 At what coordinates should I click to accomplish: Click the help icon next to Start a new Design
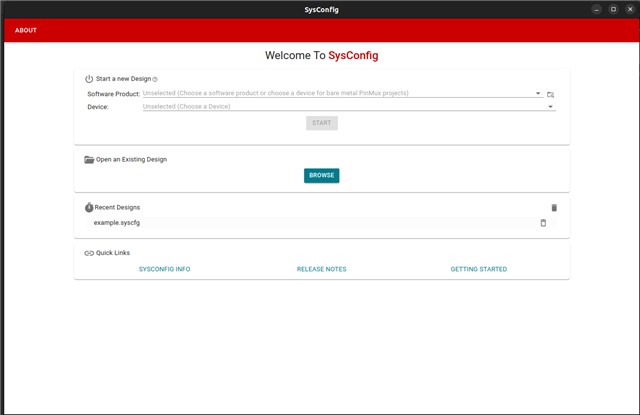tap(155, 80)
